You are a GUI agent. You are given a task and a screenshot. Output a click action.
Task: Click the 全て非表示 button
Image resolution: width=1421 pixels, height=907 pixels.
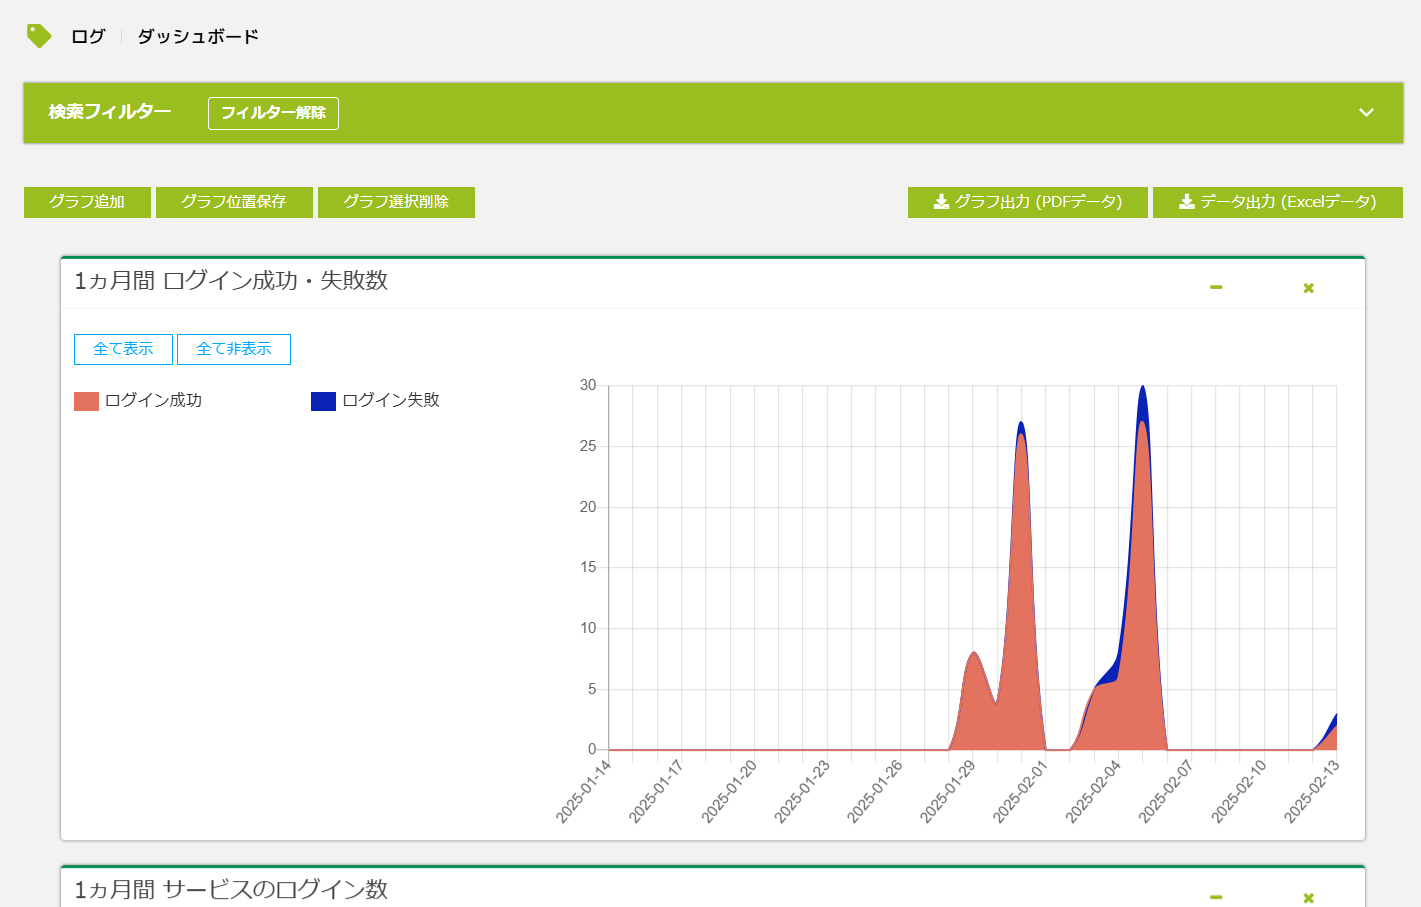(234, 349)
